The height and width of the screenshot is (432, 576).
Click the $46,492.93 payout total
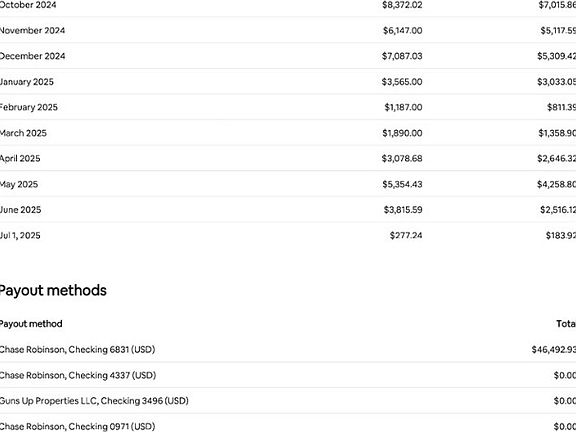coord(554,349)
